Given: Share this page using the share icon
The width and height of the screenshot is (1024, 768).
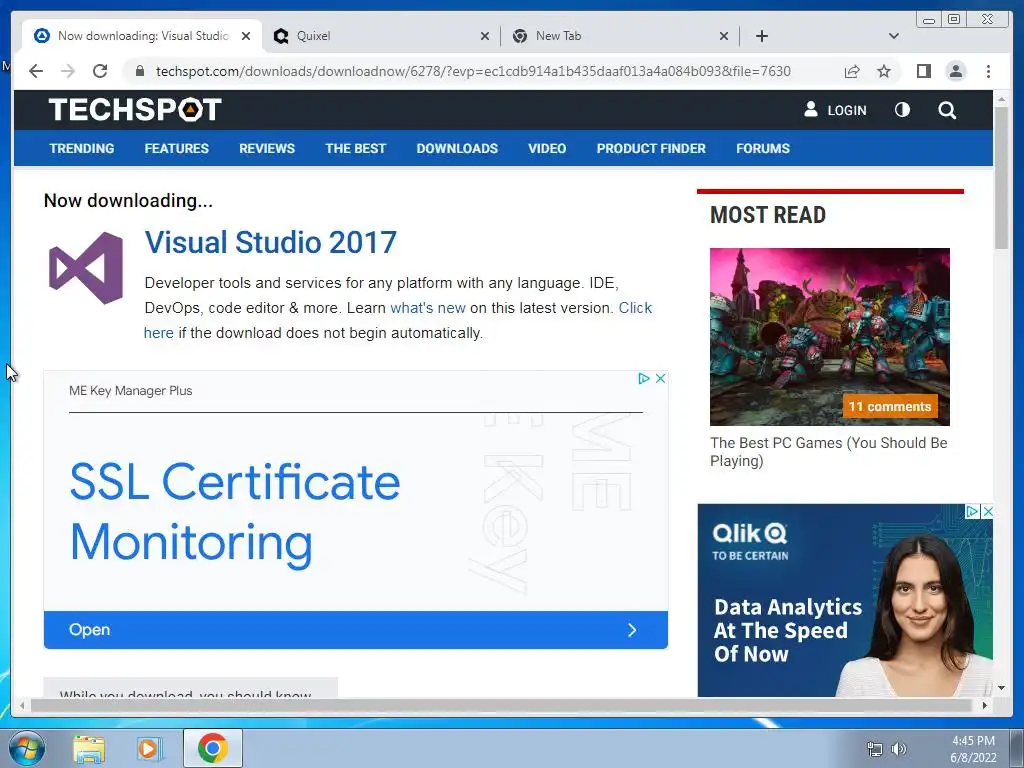Looking at the screenshot, I should pos(852,71).
